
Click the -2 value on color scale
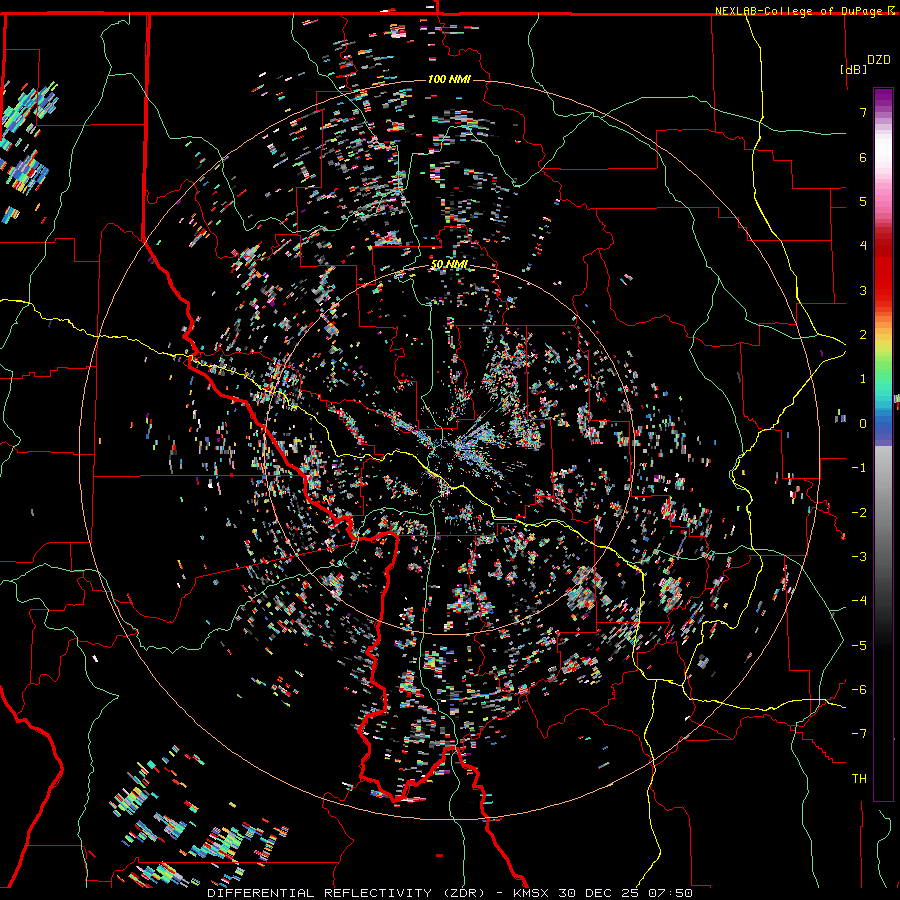pyautogui.click(x=859, y=513)
